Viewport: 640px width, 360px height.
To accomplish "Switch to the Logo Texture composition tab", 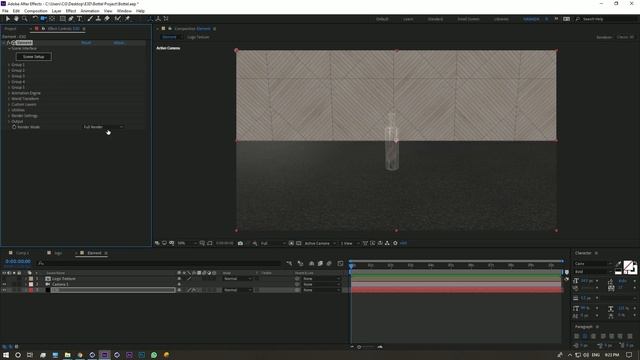I will pyautogui.click(x=198, y=37).
